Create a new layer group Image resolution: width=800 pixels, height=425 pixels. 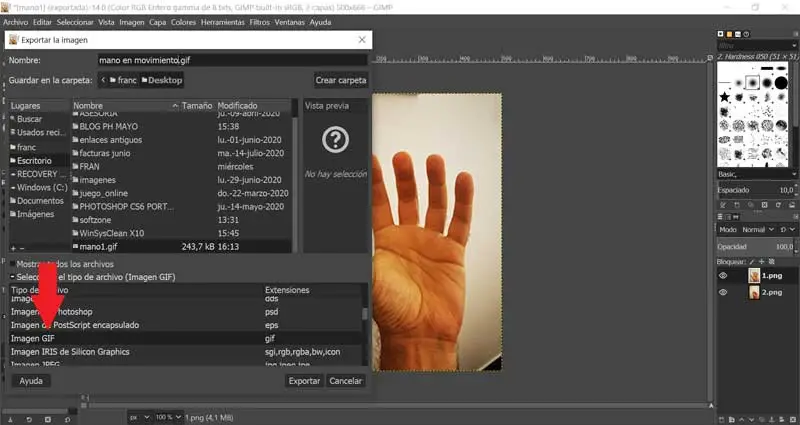click(733, 419)
